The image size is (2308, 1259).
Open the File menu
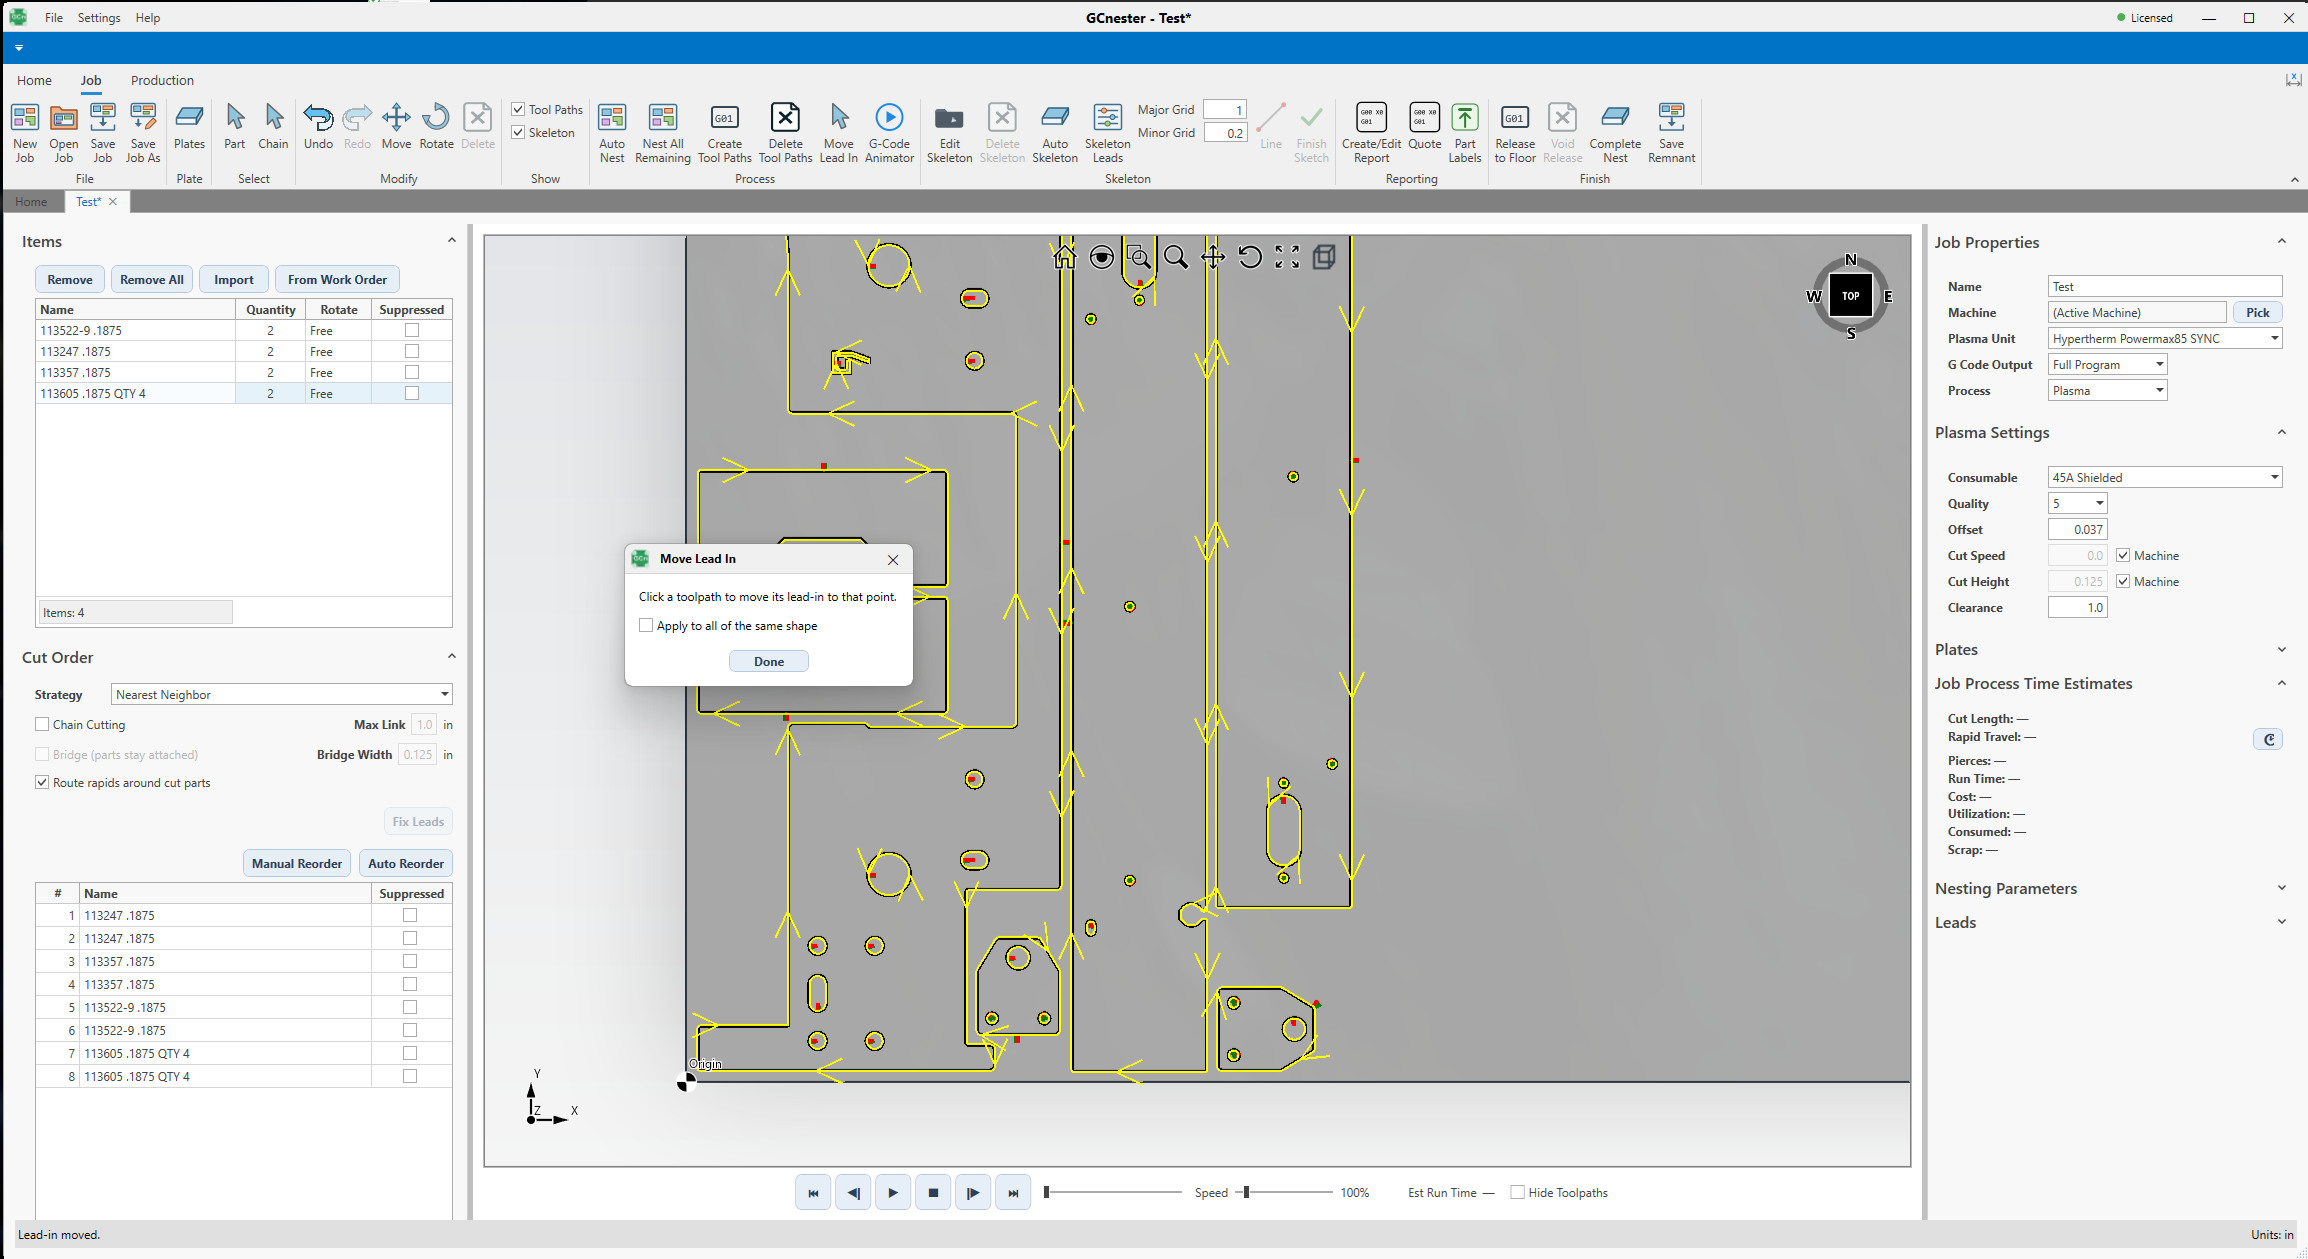[54, 18]
